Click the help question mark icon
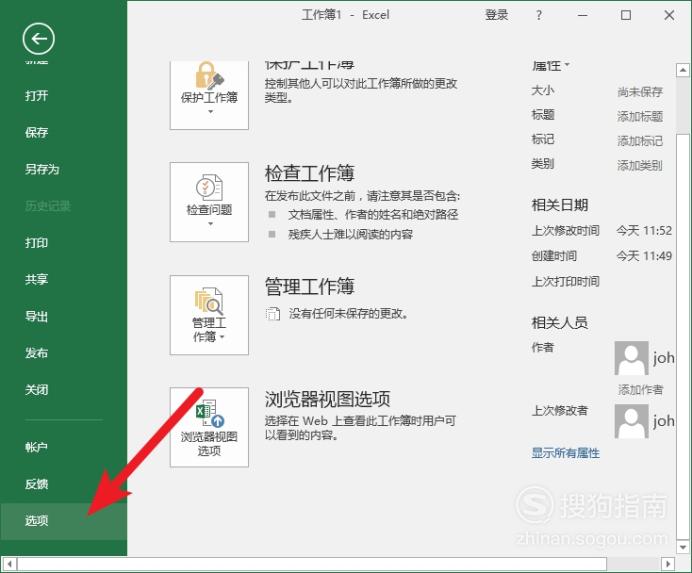Image resolution: width=692 pixels, height=573 pixels. click(x=539, y=15)
